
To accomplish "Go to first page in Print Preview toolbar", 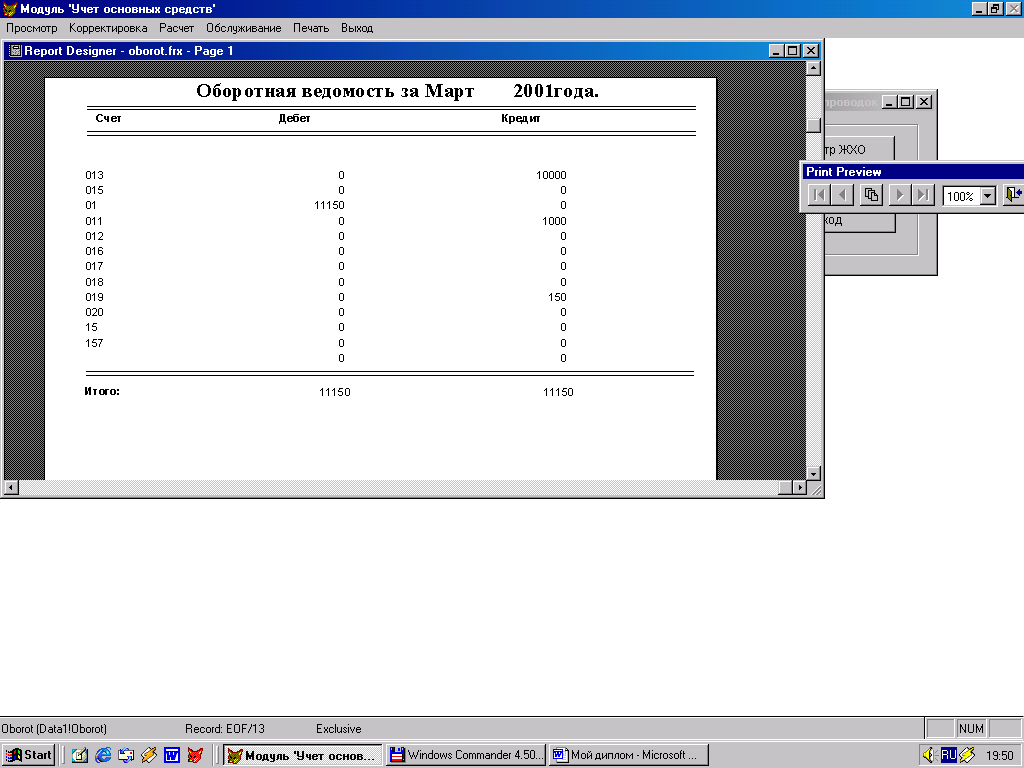I will (x=819, y=195).
